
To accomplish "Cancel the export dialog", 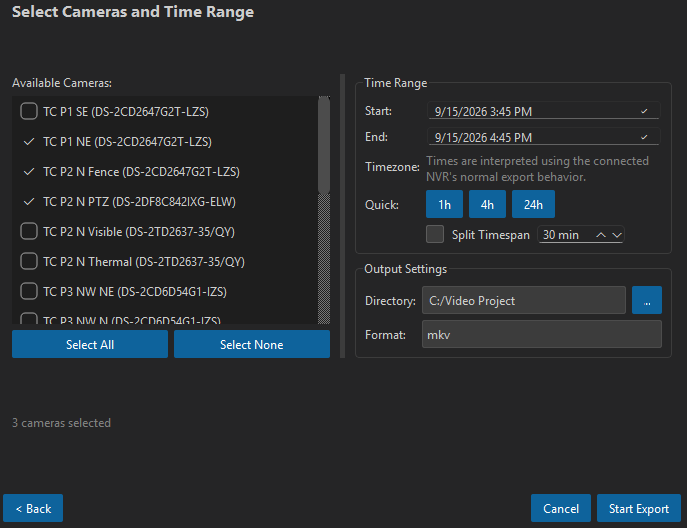I will [561, 508].
